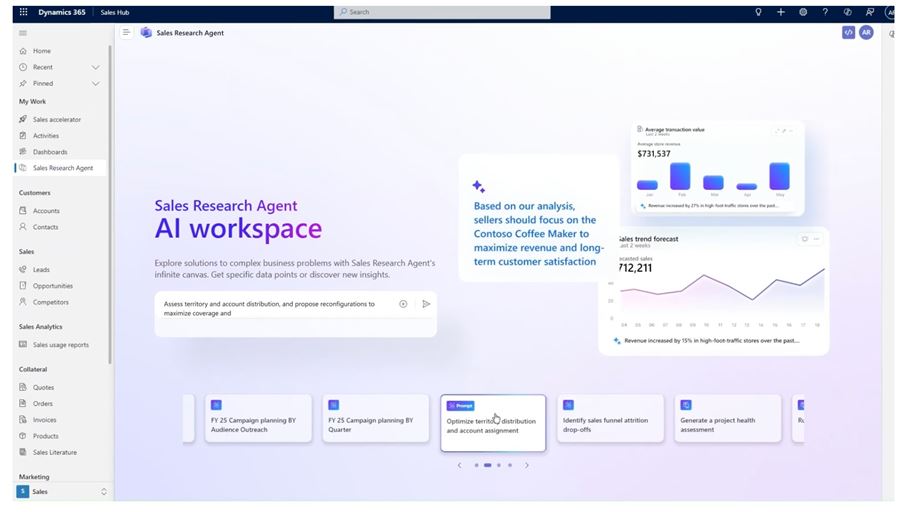Click the Average transaction value card title
Image resolution: width=911 pixels, height=512 pixels.
click(x=675, y=130)
